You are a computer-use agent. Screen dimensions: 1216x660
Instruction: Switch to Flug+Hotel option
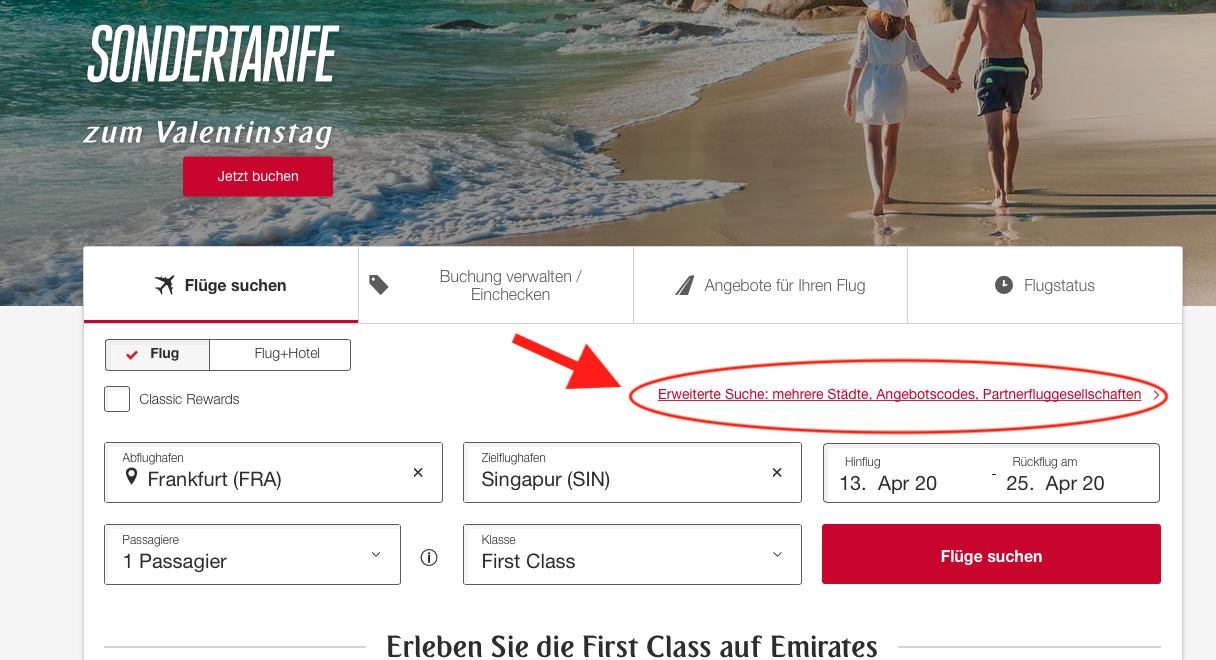click(x=281, y=354)
